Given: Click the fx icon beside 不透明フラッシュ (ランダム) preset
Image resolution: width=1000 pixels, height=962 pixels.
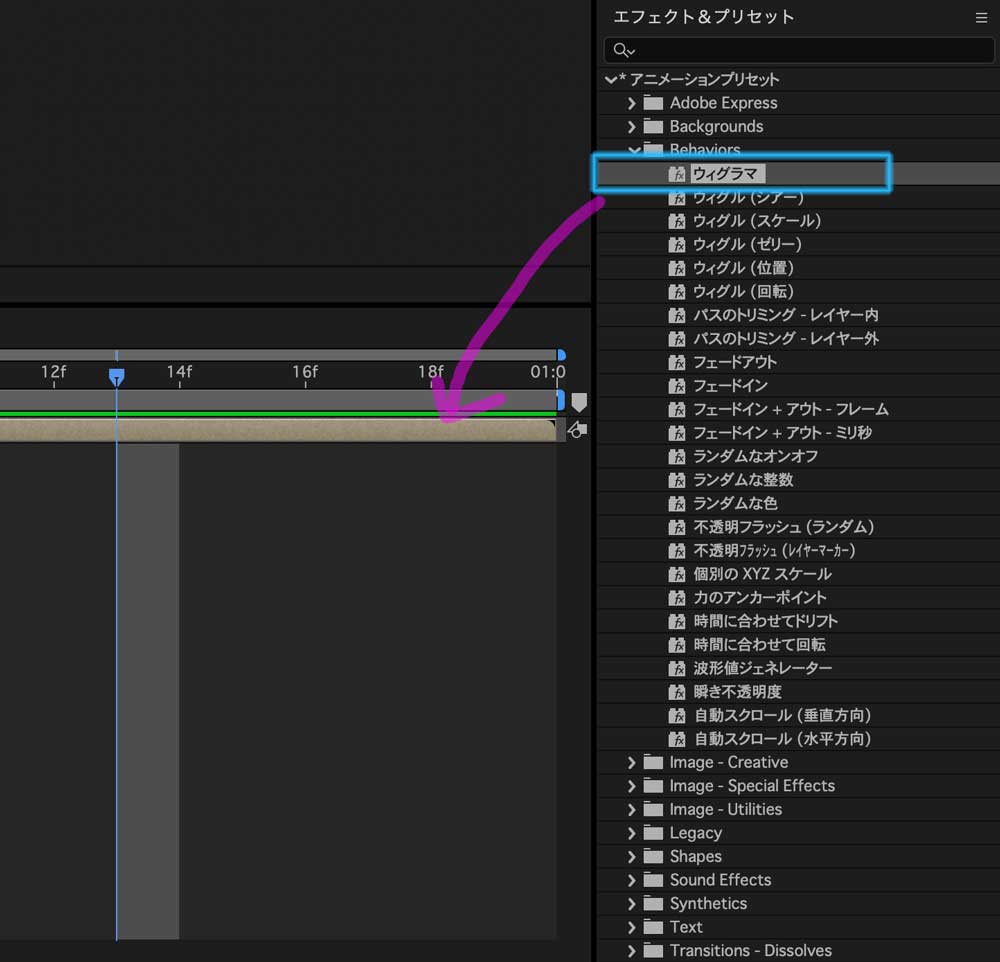Looking at the screenshot, I should (675, 527).
